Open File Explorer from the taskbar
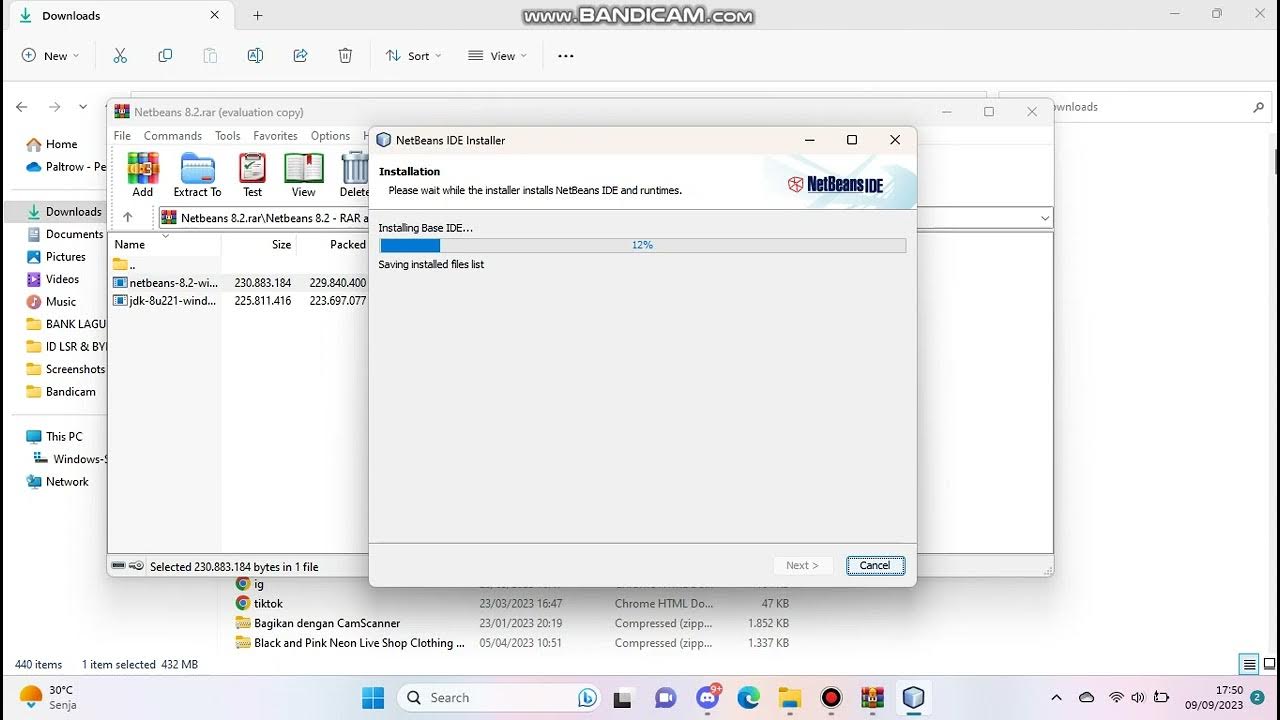 [790, 698]
